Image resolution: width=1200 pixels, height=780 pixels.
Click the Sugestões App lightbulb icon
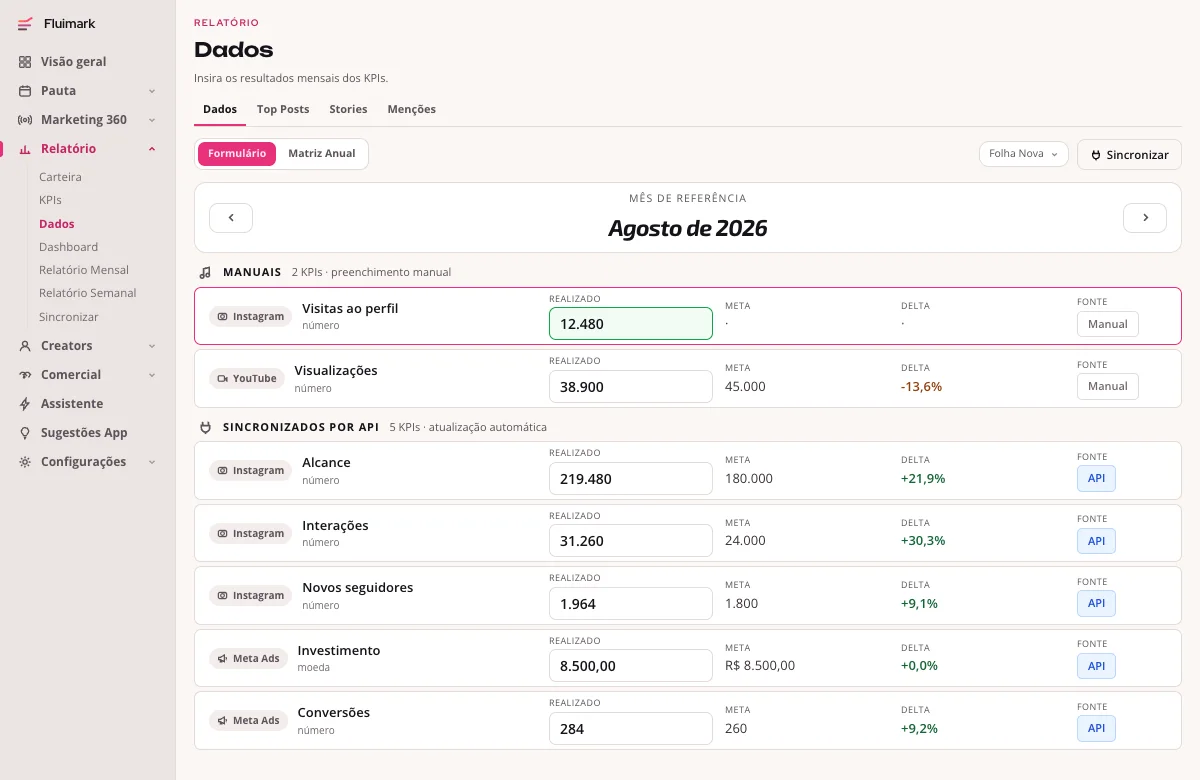25,433
